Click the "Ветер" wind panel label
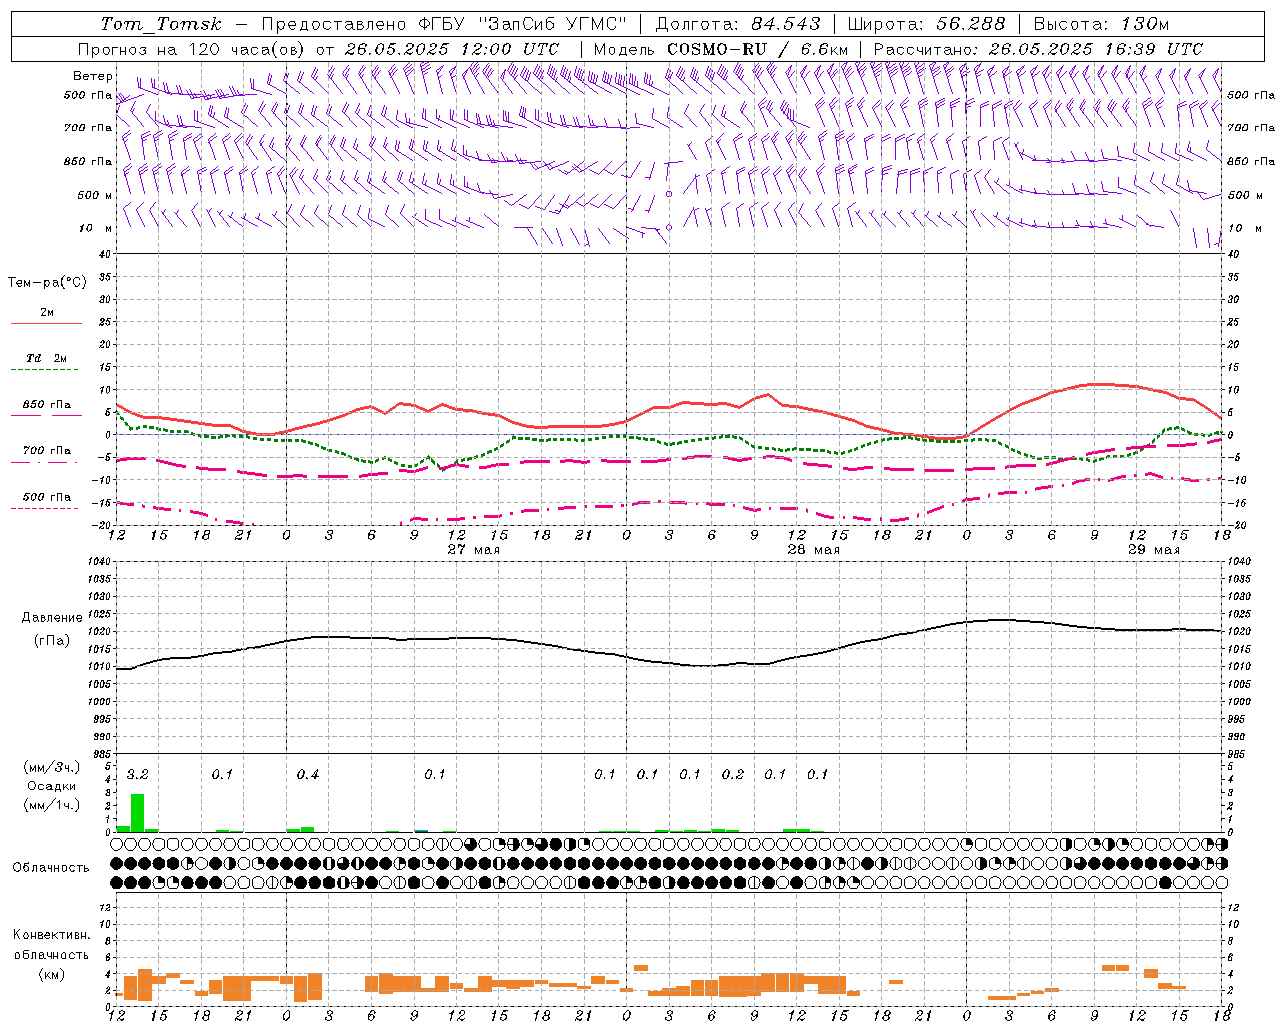This screenshot has height=1024, width=1280. [x=92, y=76]
